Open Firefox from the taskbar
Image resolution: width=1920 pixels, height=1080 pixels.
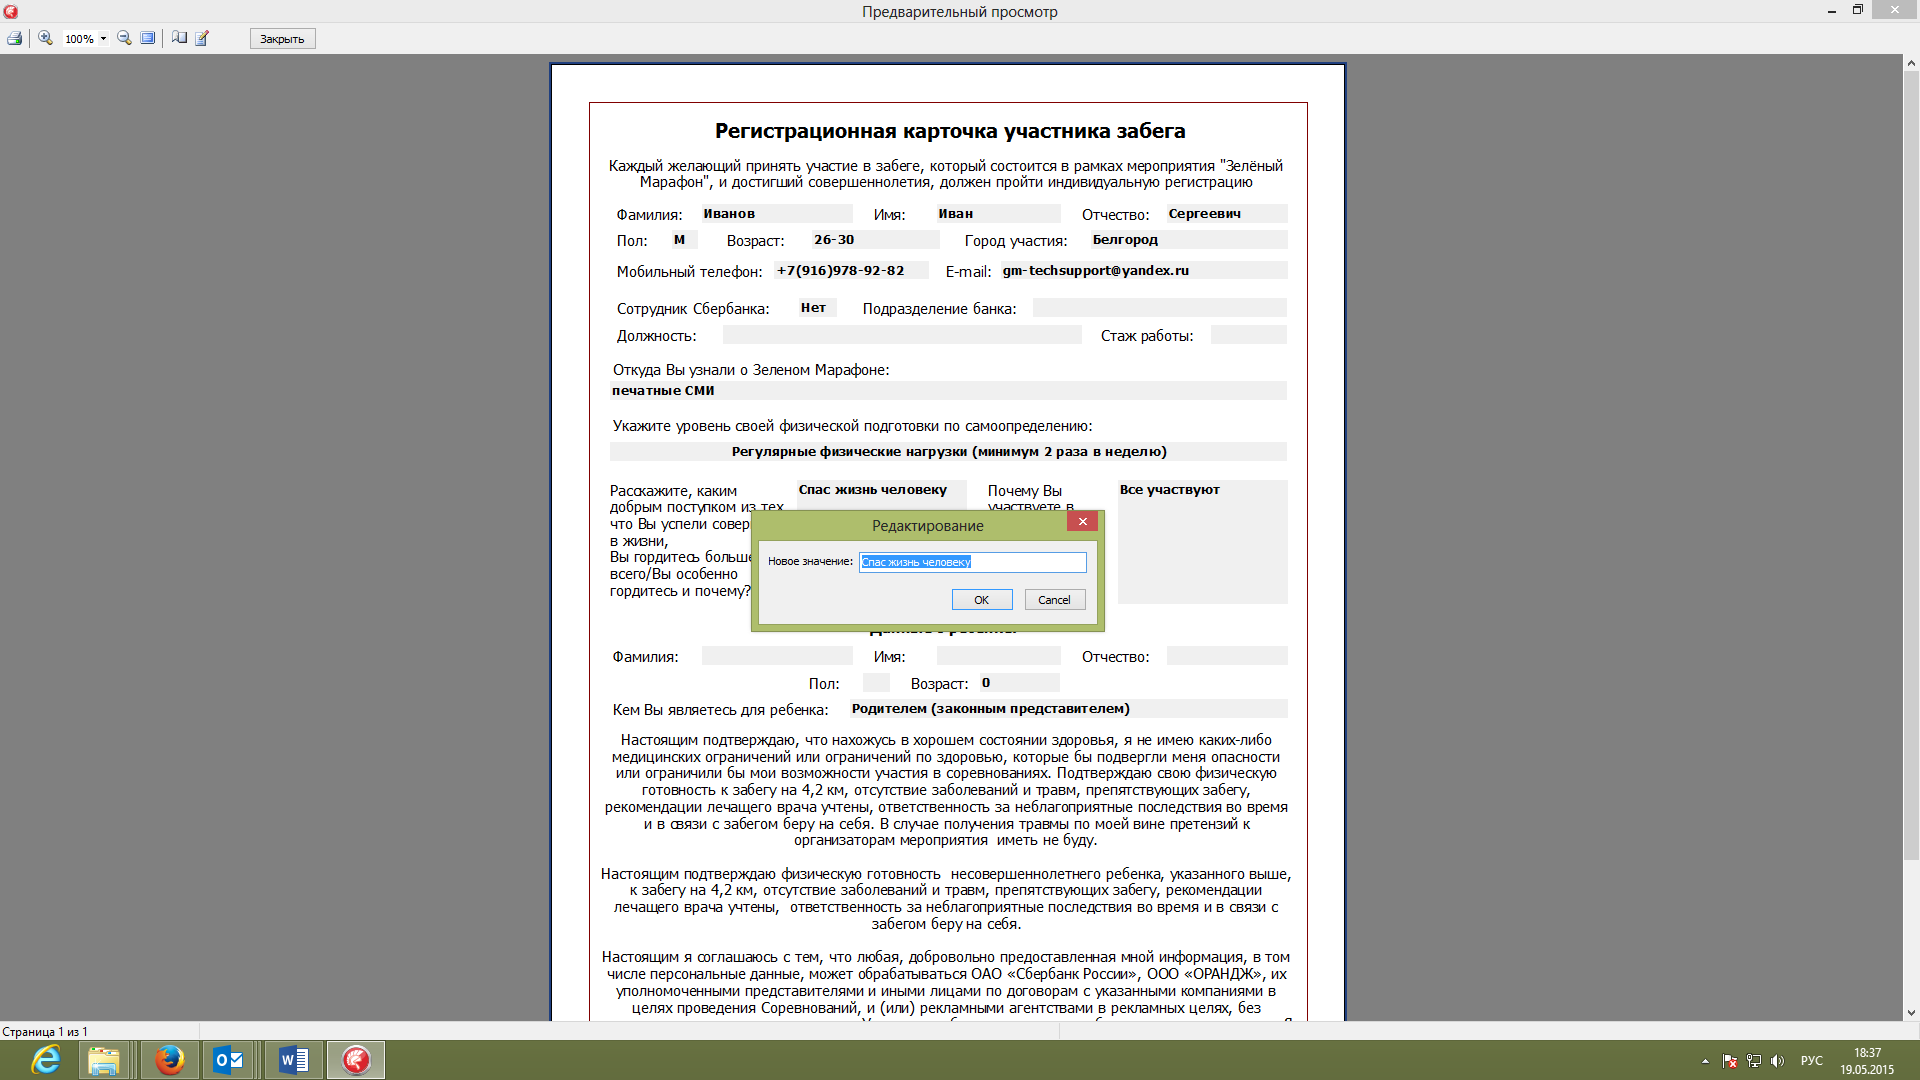pyautogui.click(x=169, y=1060)
